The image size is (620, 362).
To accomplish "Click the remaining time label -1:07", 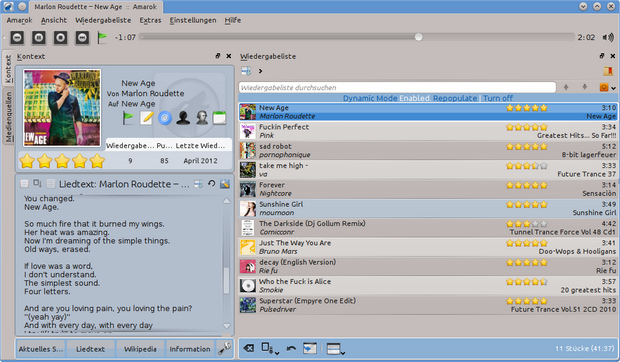I will point(125,38).
